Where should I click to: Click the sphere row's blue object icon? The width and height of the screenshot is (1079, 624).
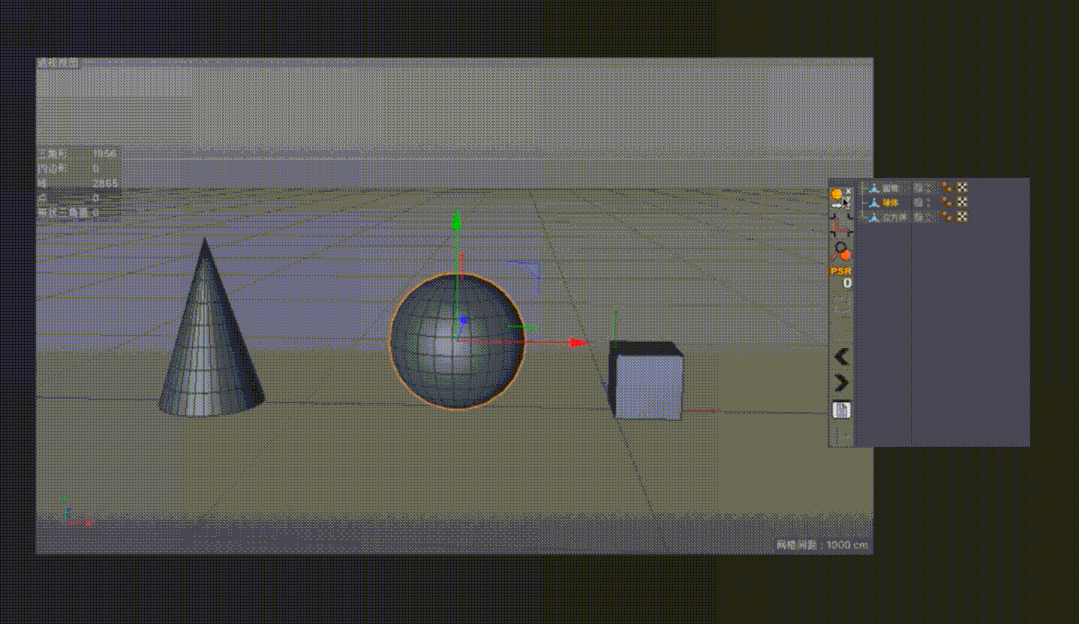pyautogui.click(x=873, y=202)
